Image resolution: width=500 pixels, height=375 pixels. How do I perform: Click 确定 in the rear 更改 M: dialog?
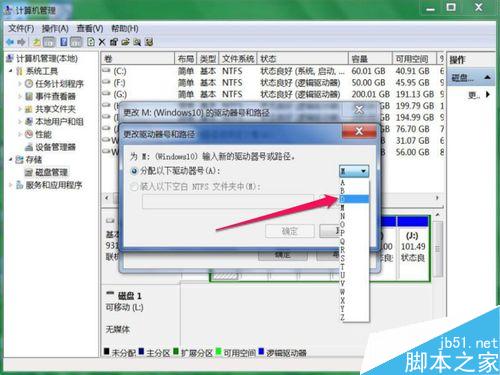pos(282,255)
